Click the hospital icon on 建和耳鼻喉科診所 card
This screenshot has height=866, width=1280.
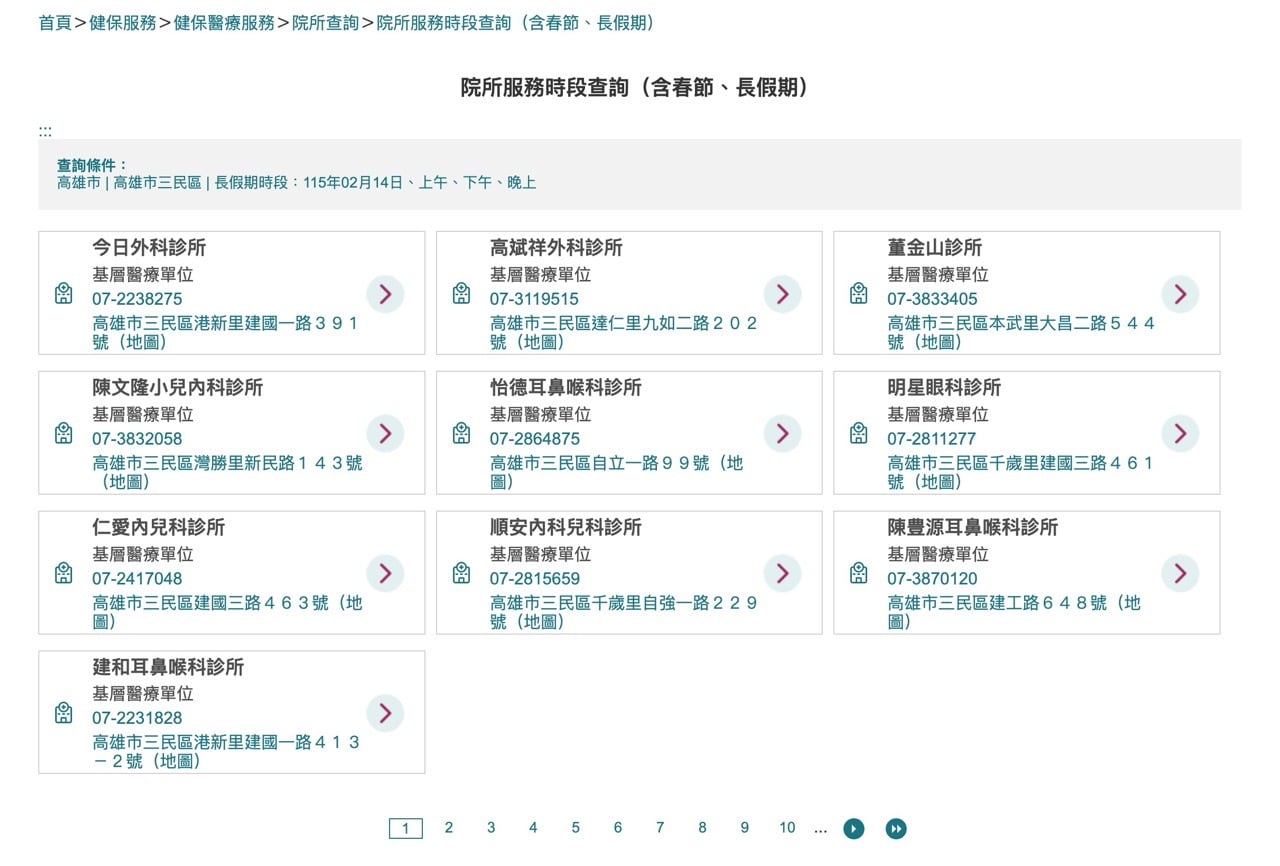coord(65,714)
